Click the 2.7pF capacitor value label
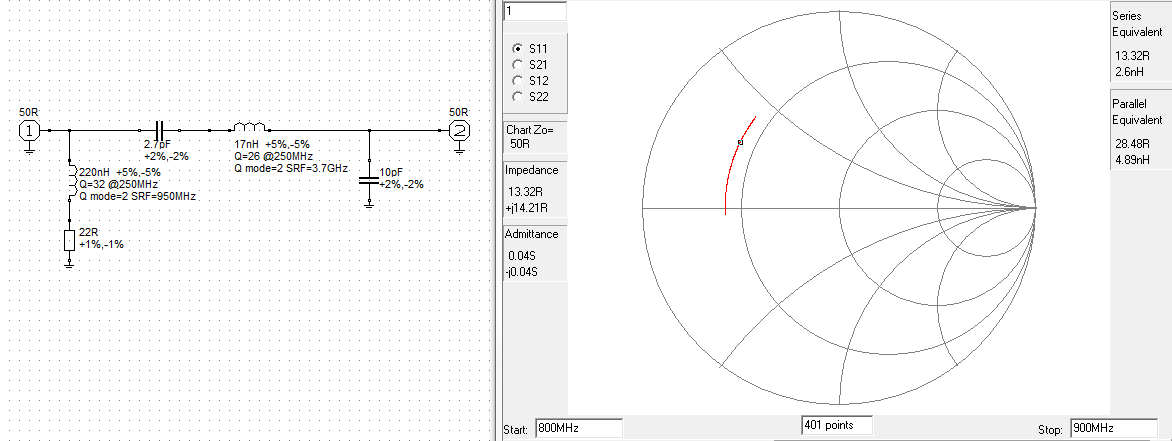1172x441 pixels. click(x=156, y=144)
